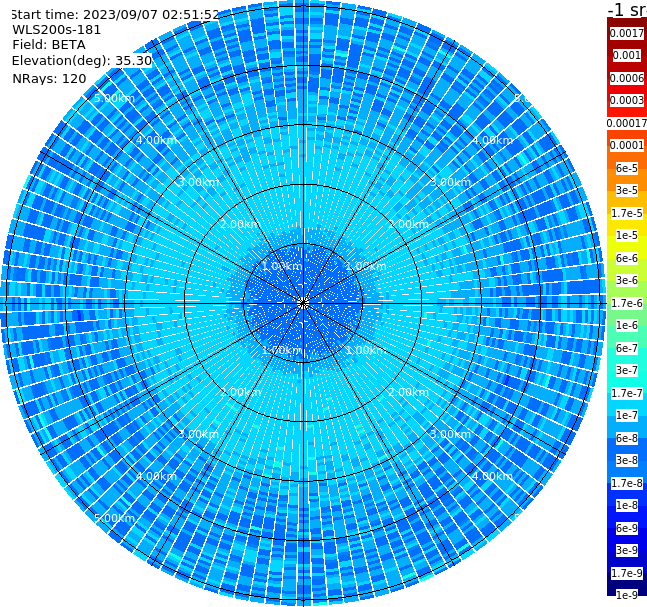Select the 4.00km ring label, upper-right quadrant
Image resolution: width=647 pixels, height=607 pixels.
click(x=492, y=140)
